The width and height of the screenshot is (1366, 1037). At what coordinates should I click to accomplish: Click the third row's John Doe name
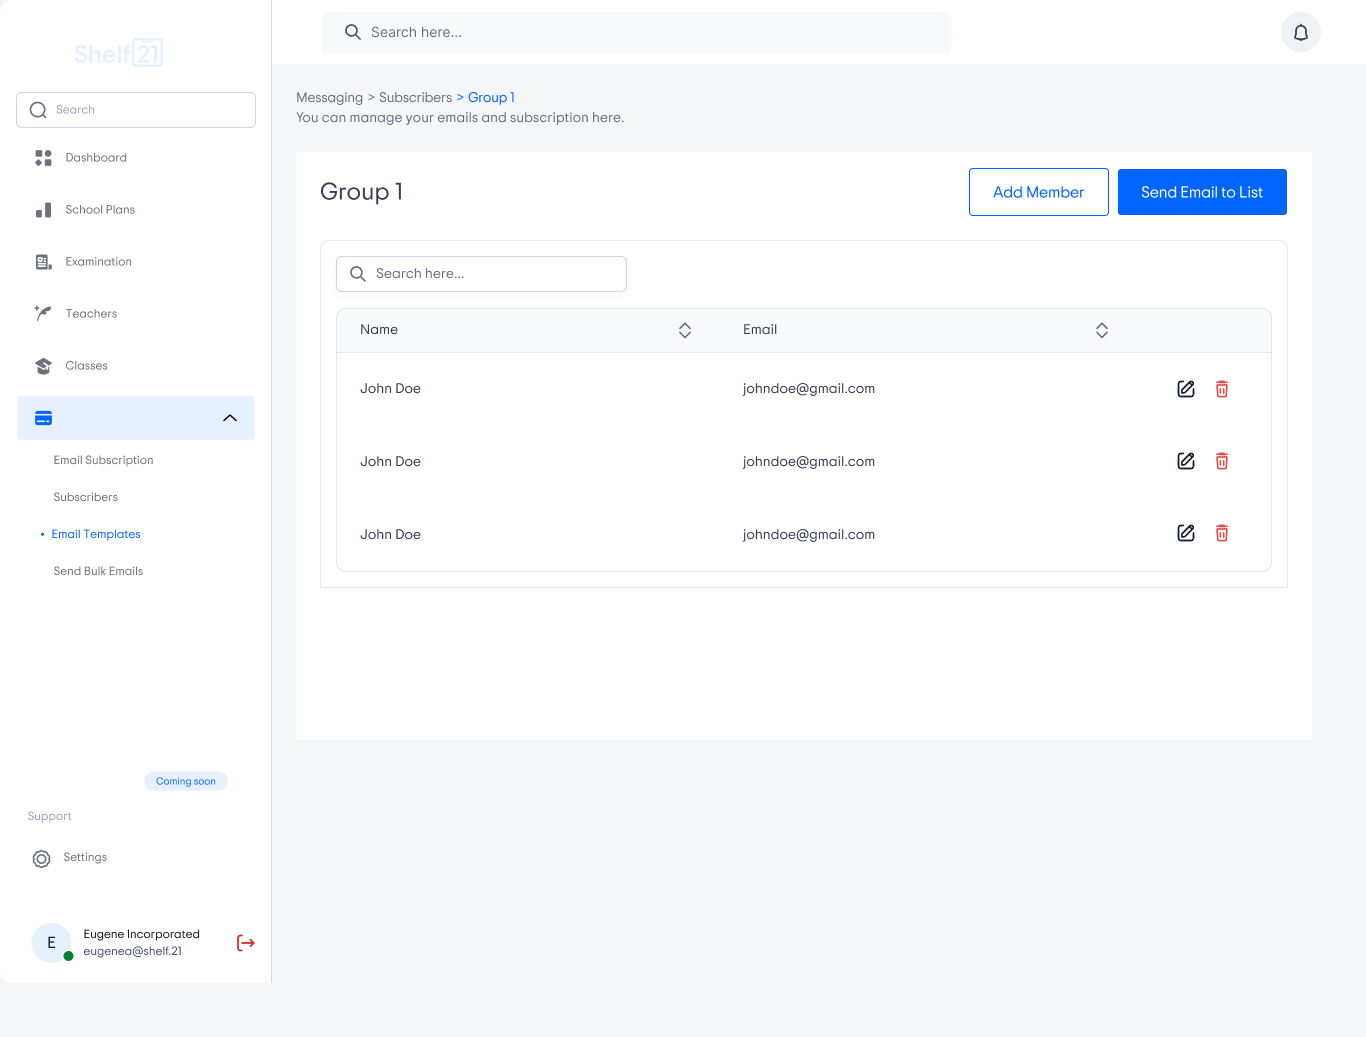pos(390,535)
